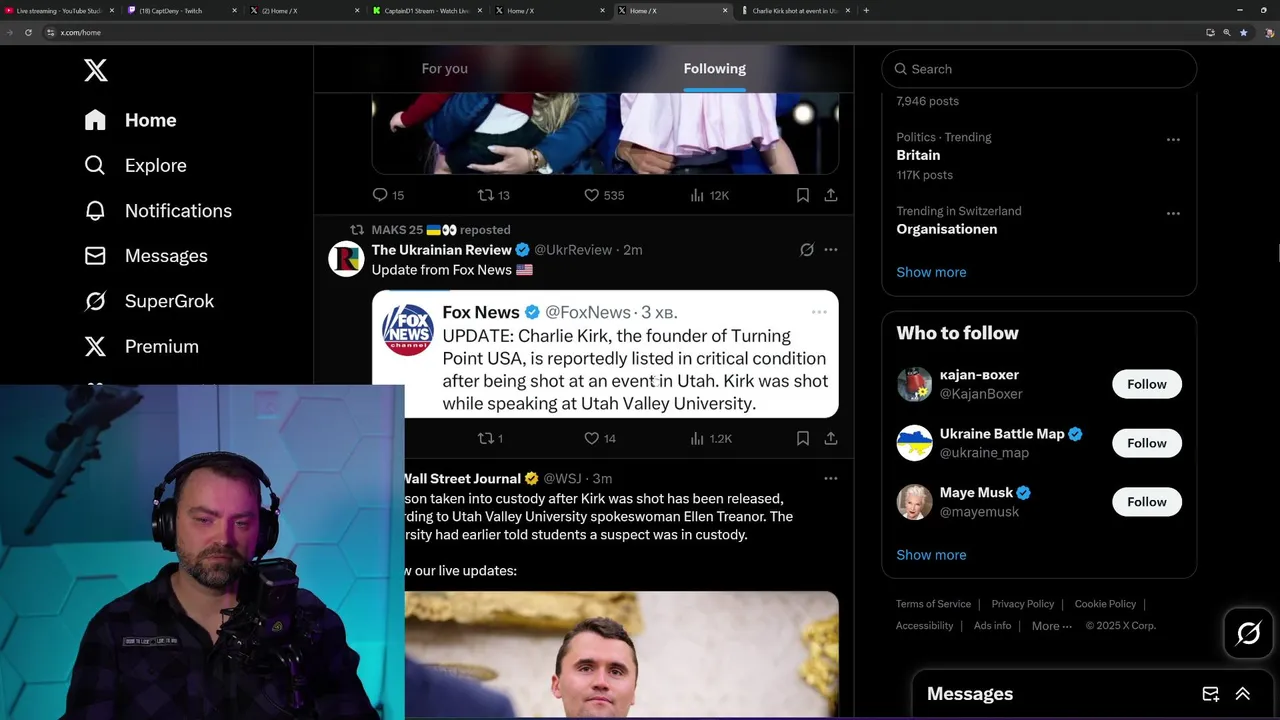Open Terms of Service link
The image size is (1280, 720).
[x=933, y=604]
